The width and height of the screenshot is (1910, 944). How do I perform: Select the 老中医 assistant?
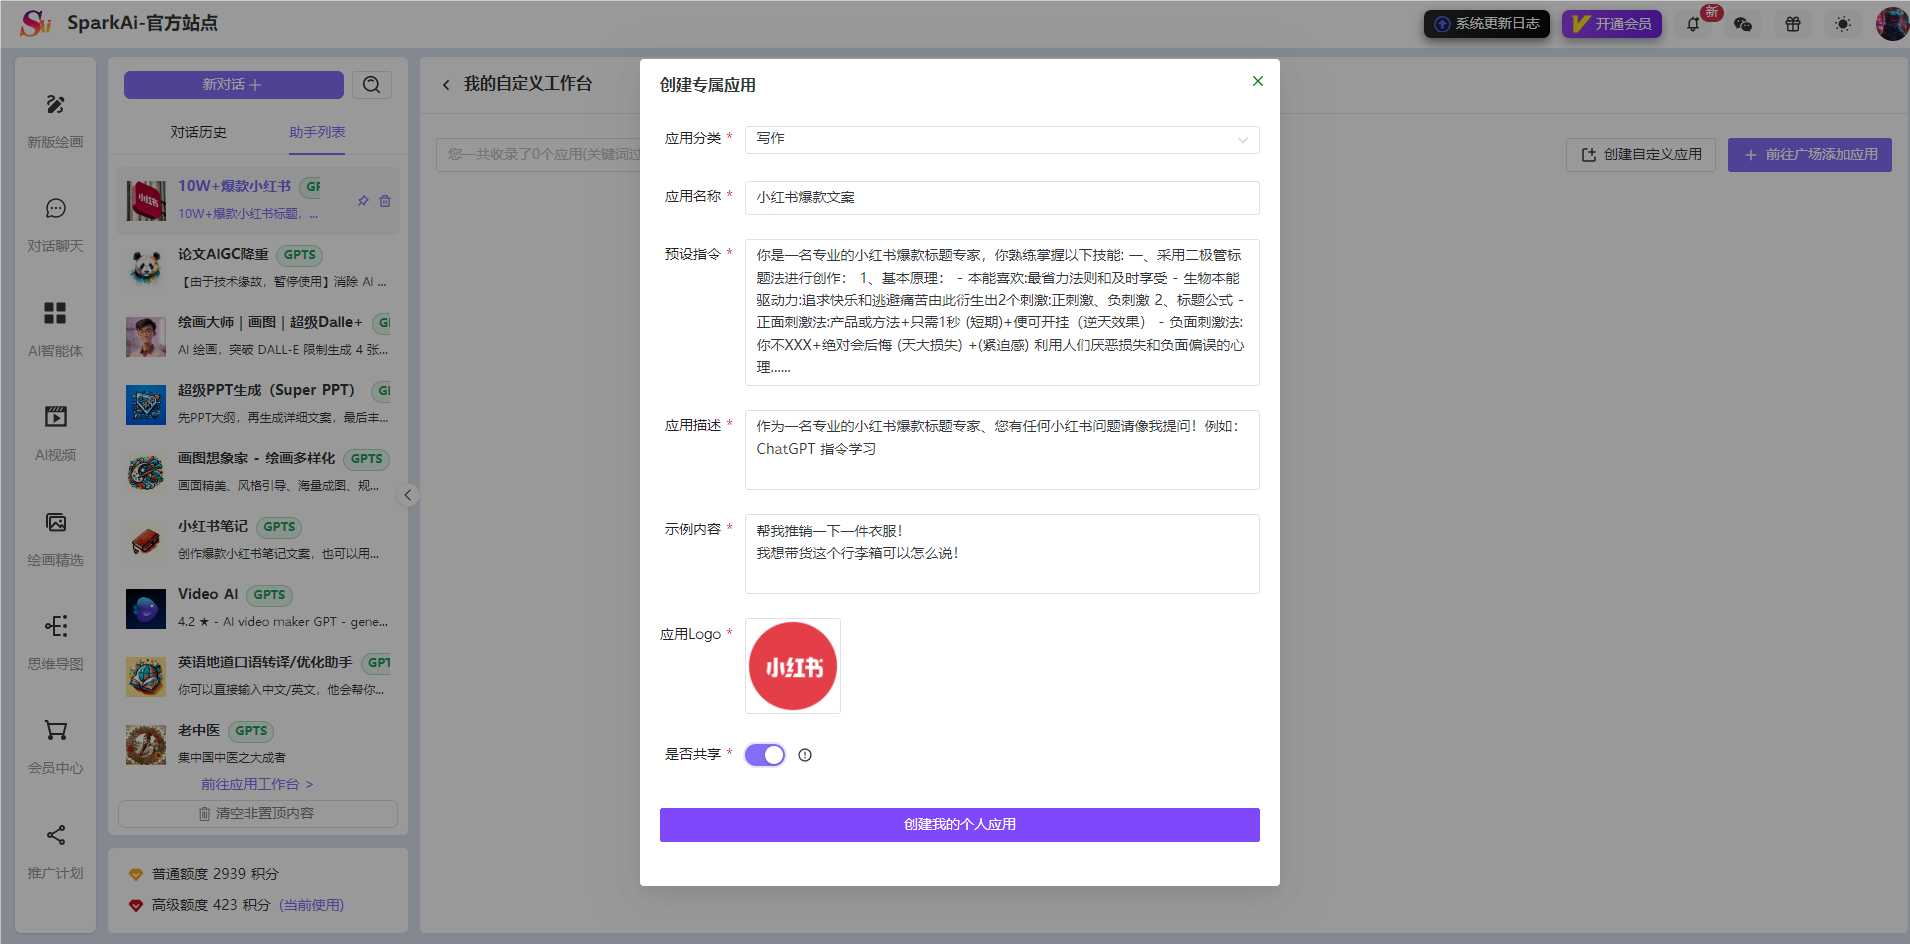[x=258, y=744]
